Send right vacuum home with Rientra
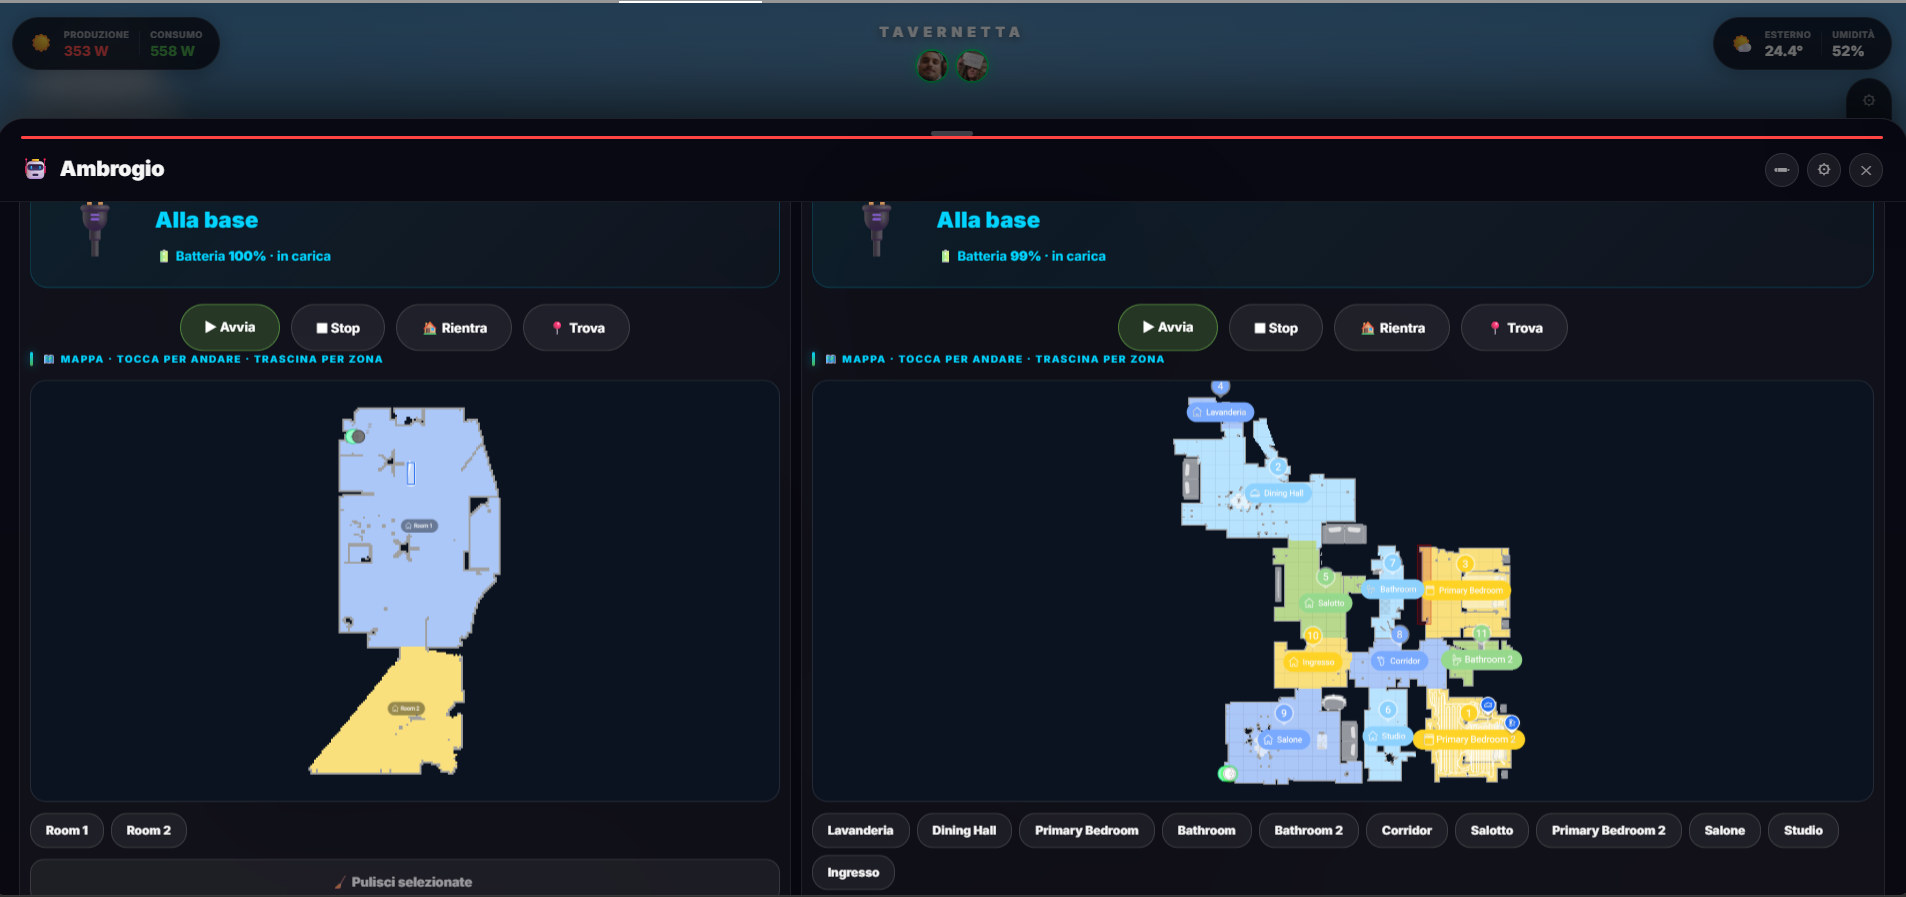1906x897 pixels. pos(1391,328)
